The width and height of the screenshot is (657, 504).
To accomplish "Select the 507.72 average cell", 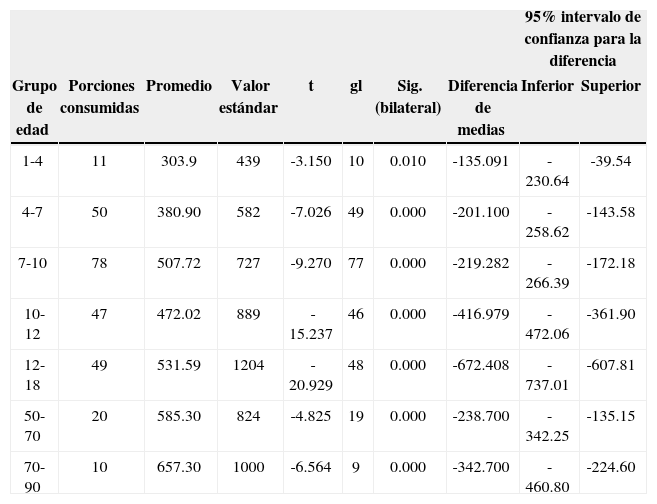I will point(179,263).
